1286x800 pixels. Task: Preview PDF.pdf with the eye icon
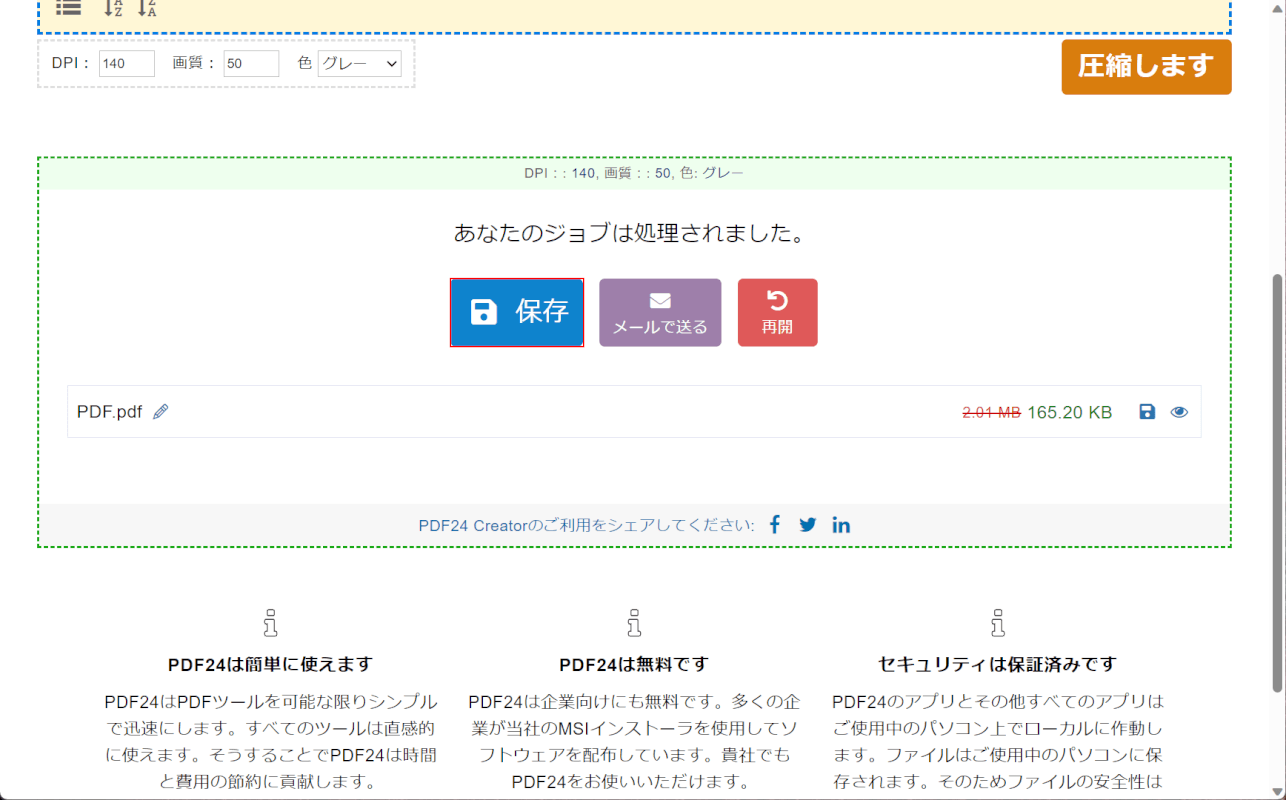coord(1179,412)
